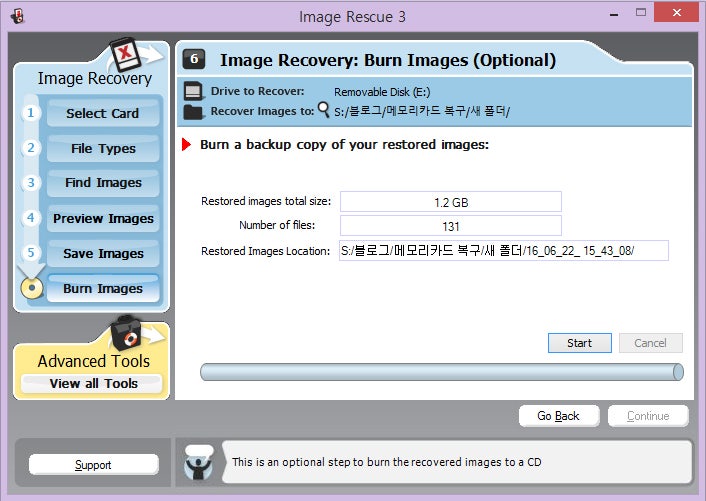This screenshot has width=706, height=501.
Task: Click the Image Recovery panel heading
Action: (x=95, y=78)
